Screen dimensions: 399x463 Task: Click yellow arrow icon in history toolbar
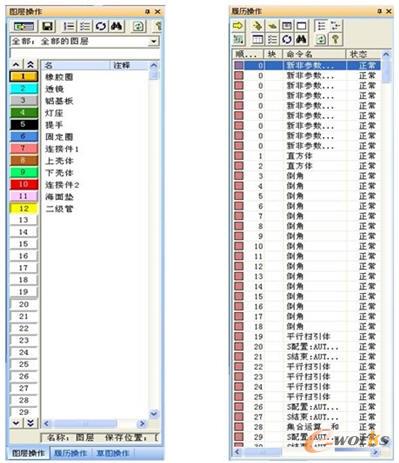click(238, 25)
